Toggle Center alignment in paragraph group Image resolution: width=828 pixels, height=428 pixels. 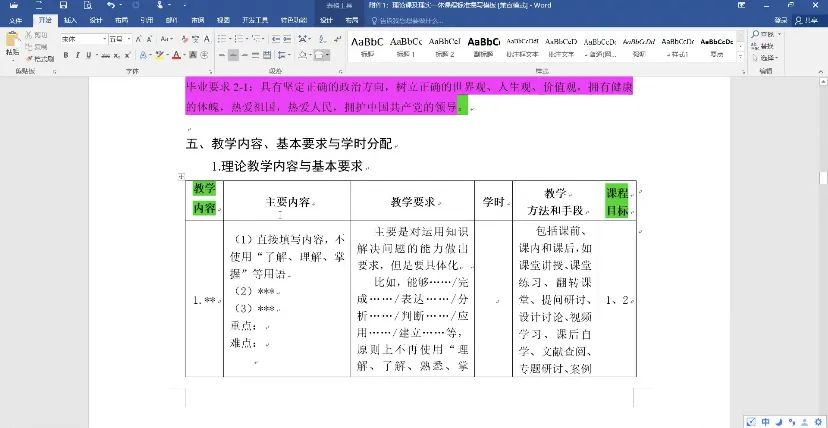(233, 55)
